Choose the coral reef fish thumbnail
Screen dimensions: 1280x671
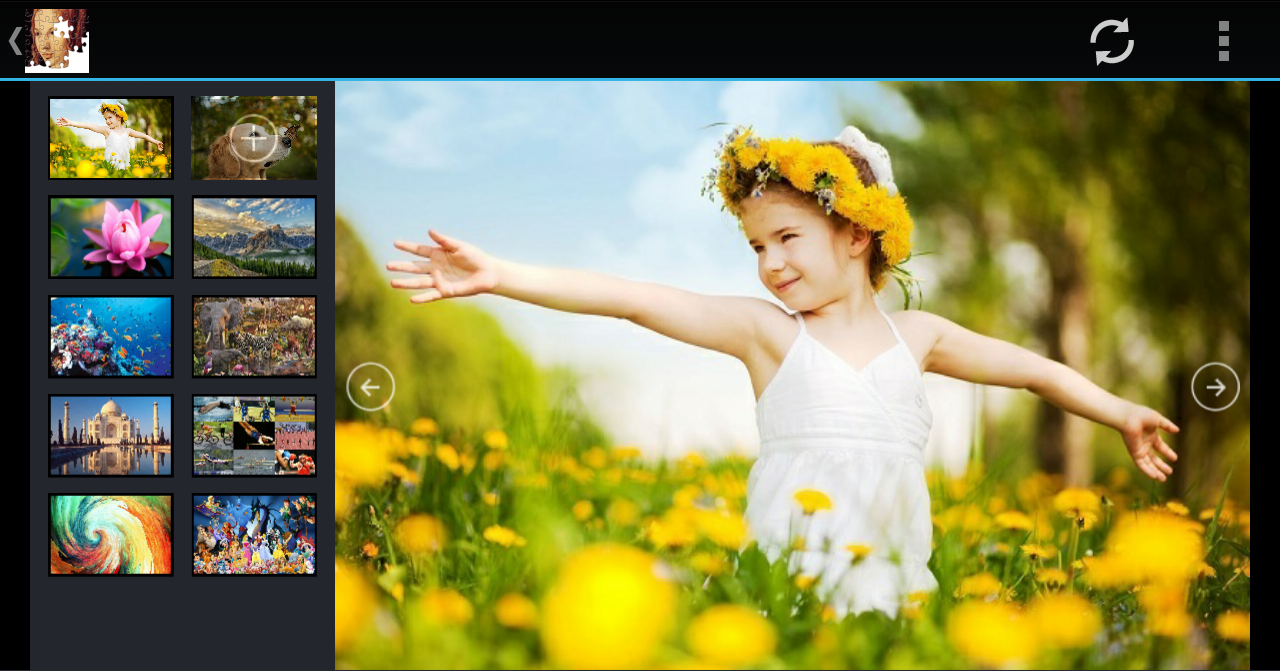[111, 336]
